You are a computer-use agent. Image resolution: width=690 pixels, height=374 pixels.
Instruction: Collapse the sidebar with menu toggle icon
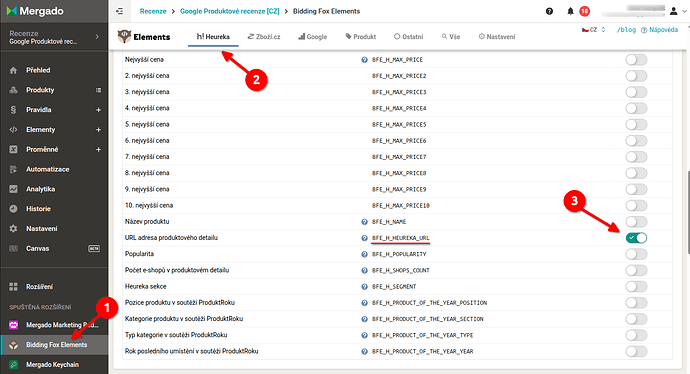(120, 11)
